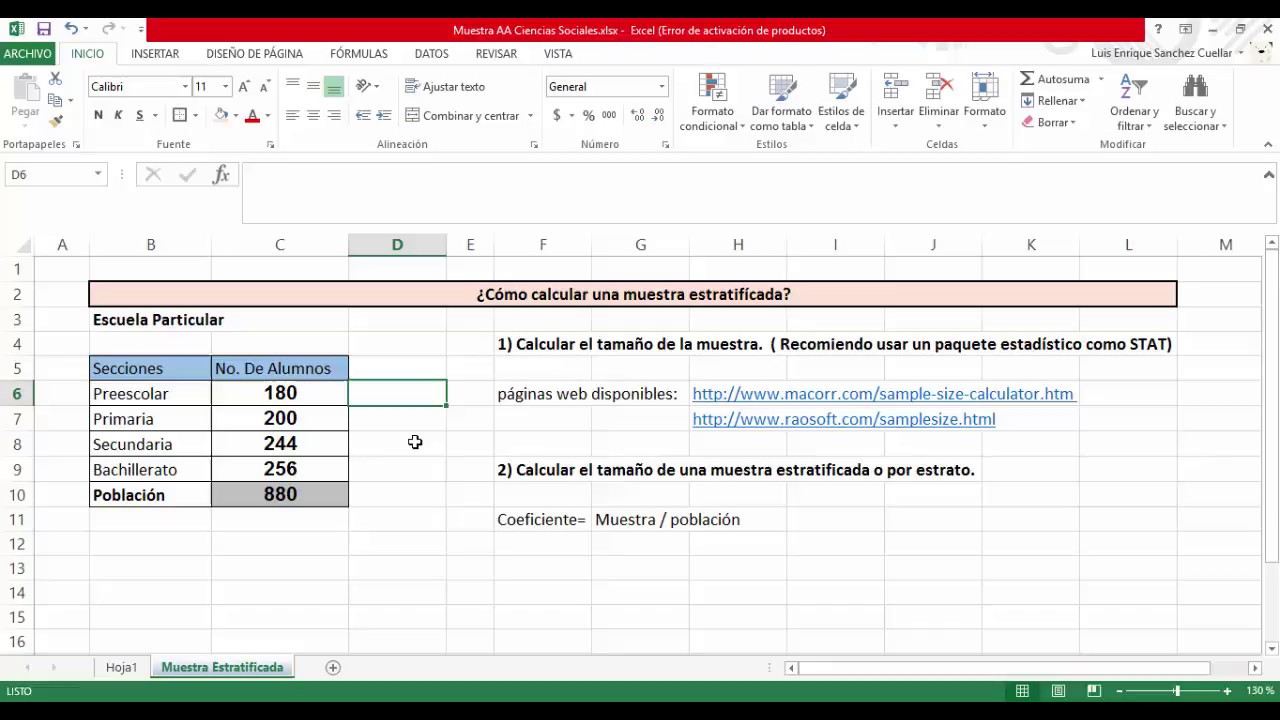Expand Combinar y centrar options
This screenshot has width=1280, height=720.
coord(530,116)
